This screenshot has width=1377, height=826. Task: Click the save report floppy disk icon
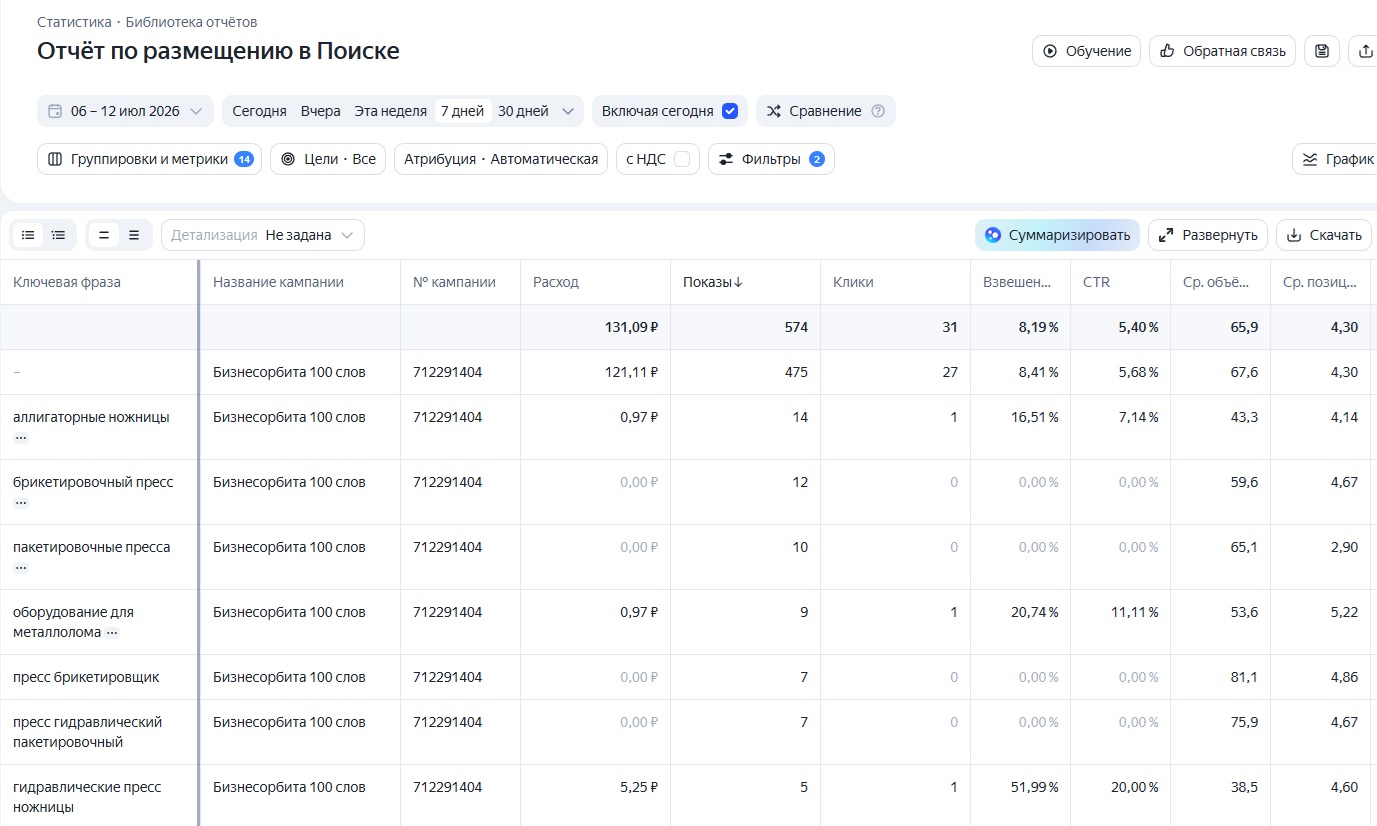[x=1321, y=51]
